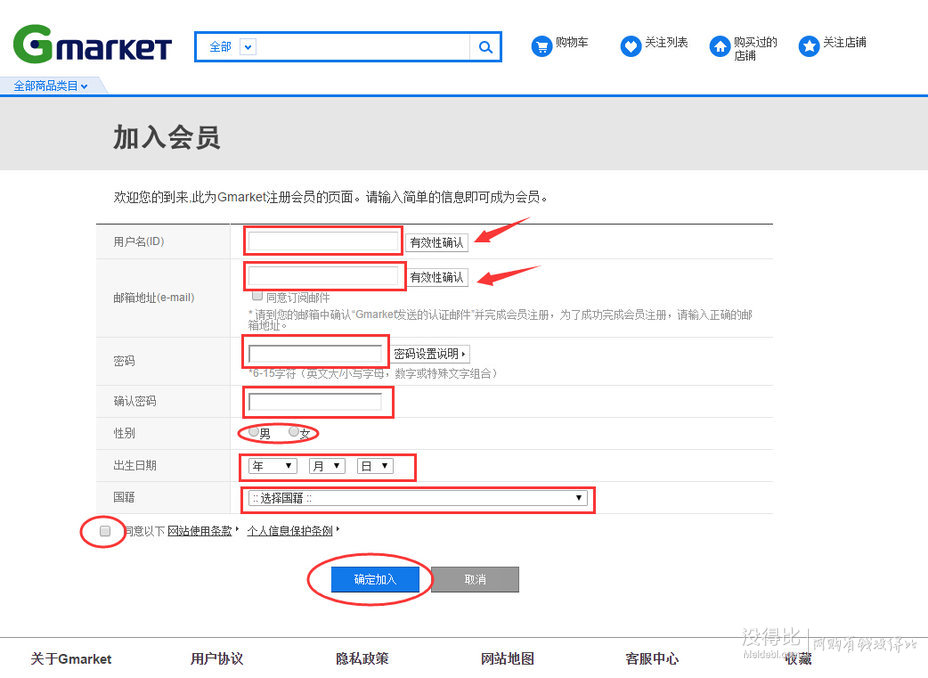Expand the 全部商品类目 category menu
Viewport: 928px width, 678px height.
[x=51, y=86]
